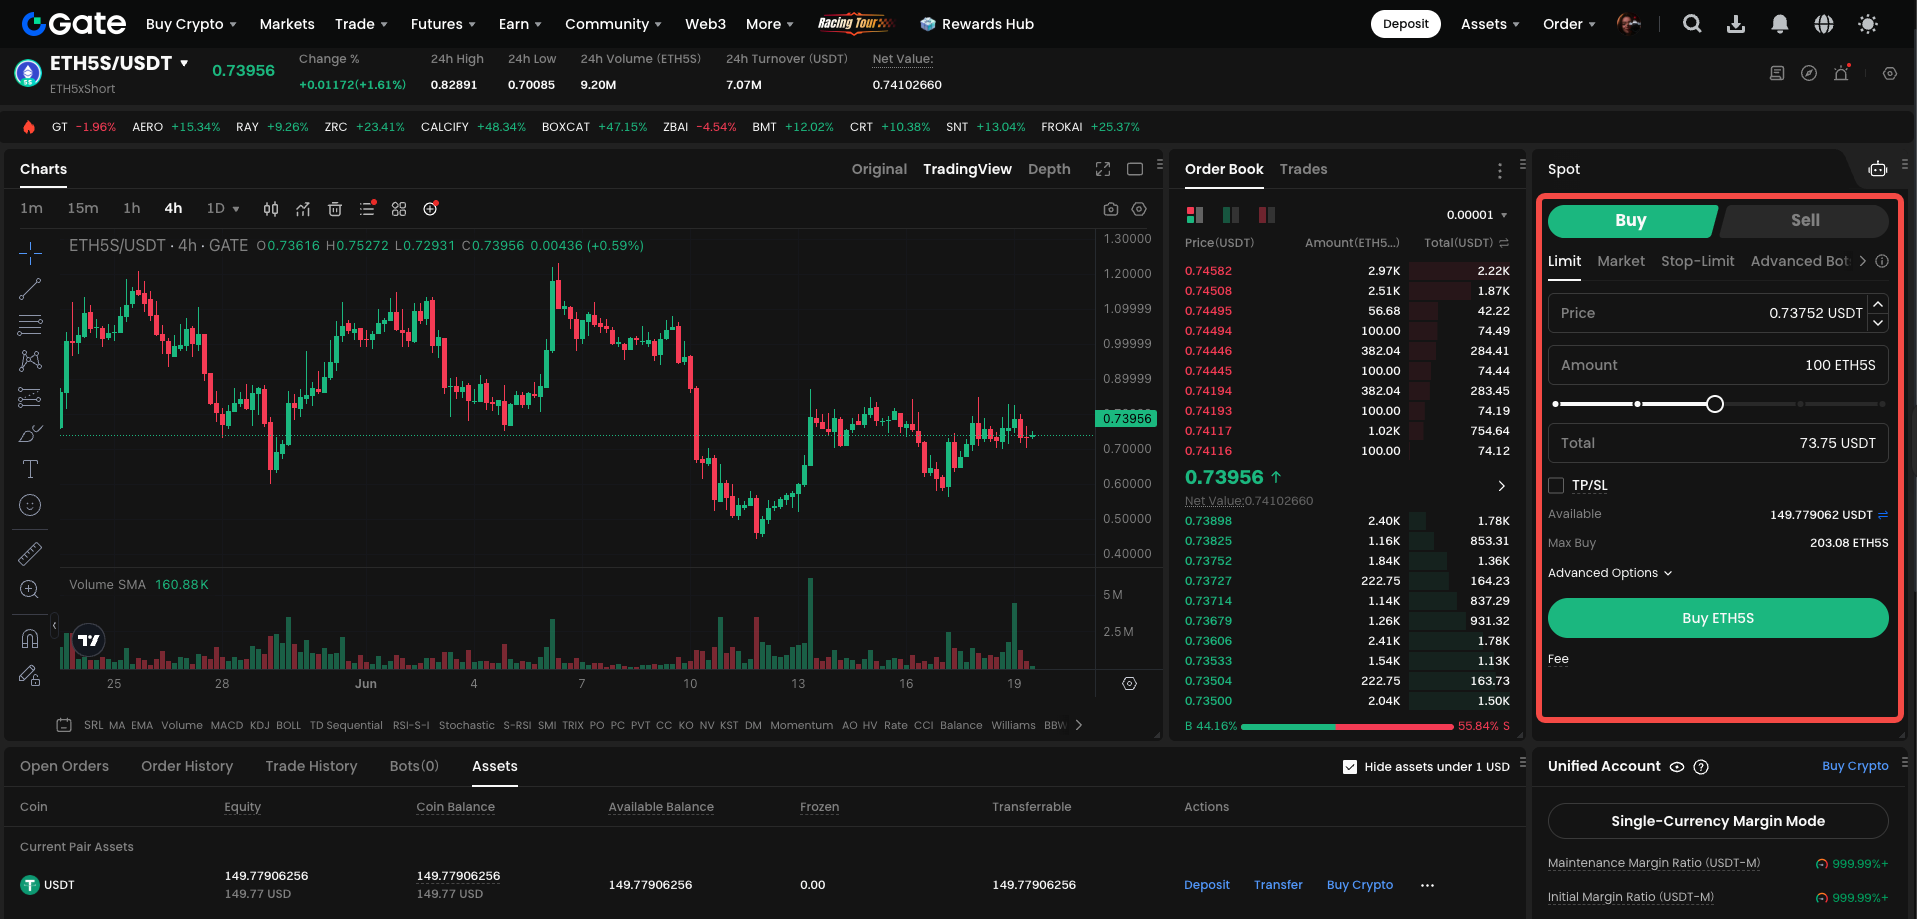Click the search magnifier icon in header
This screenshot has height=919, width=1917.
pyautogui.click(x=1691, y=24)
